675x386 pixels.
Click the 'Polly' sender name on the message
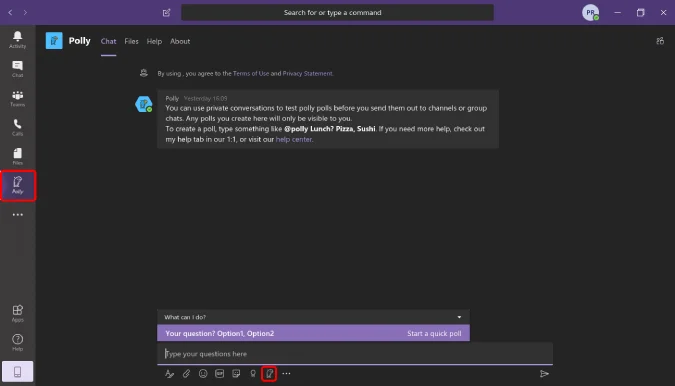click(x=172, y=99)
